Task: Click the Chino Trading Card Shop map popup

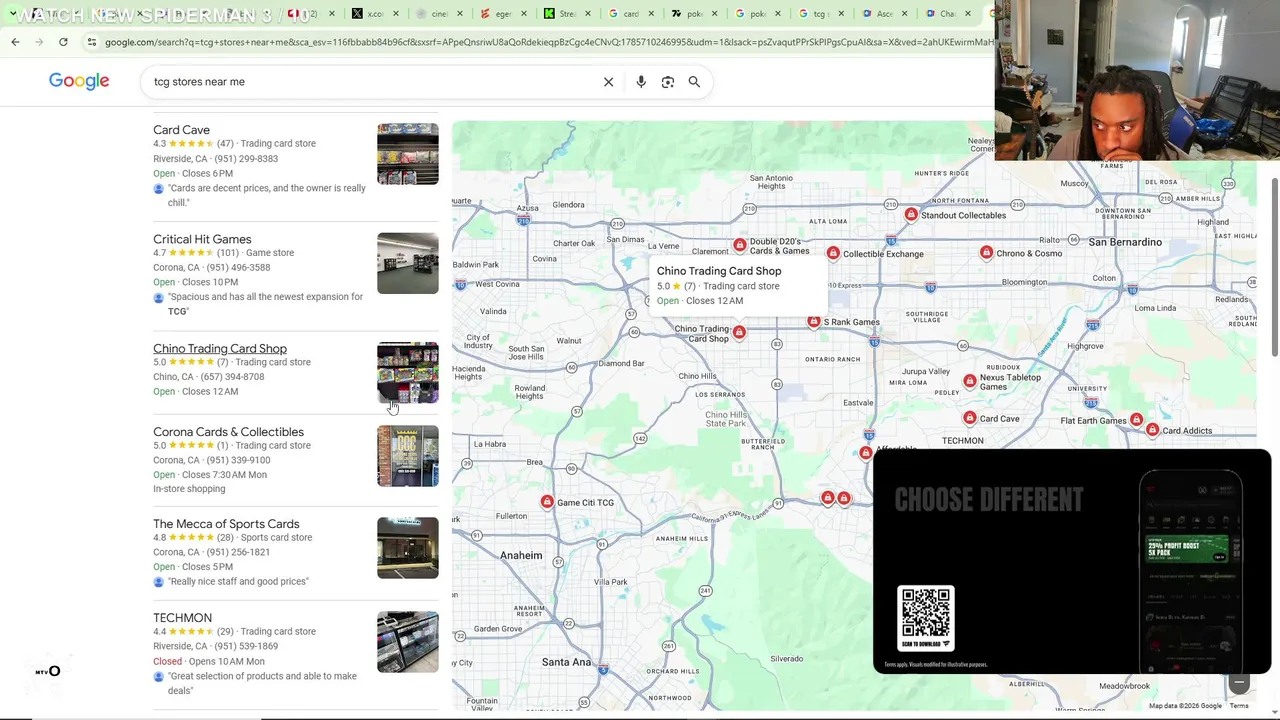Action: coord(739,285)
